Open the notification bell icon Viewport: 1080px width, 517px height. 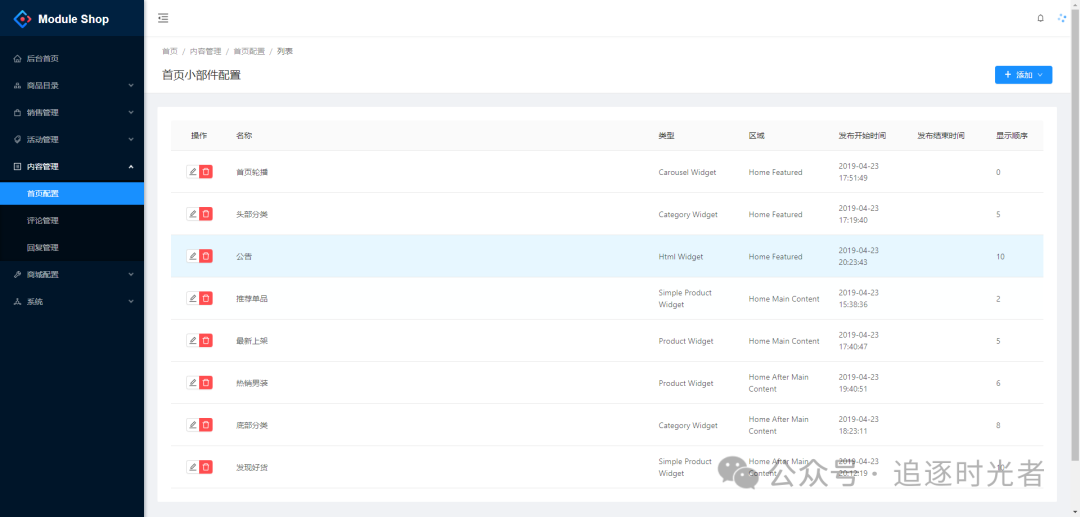[1041, 18]
